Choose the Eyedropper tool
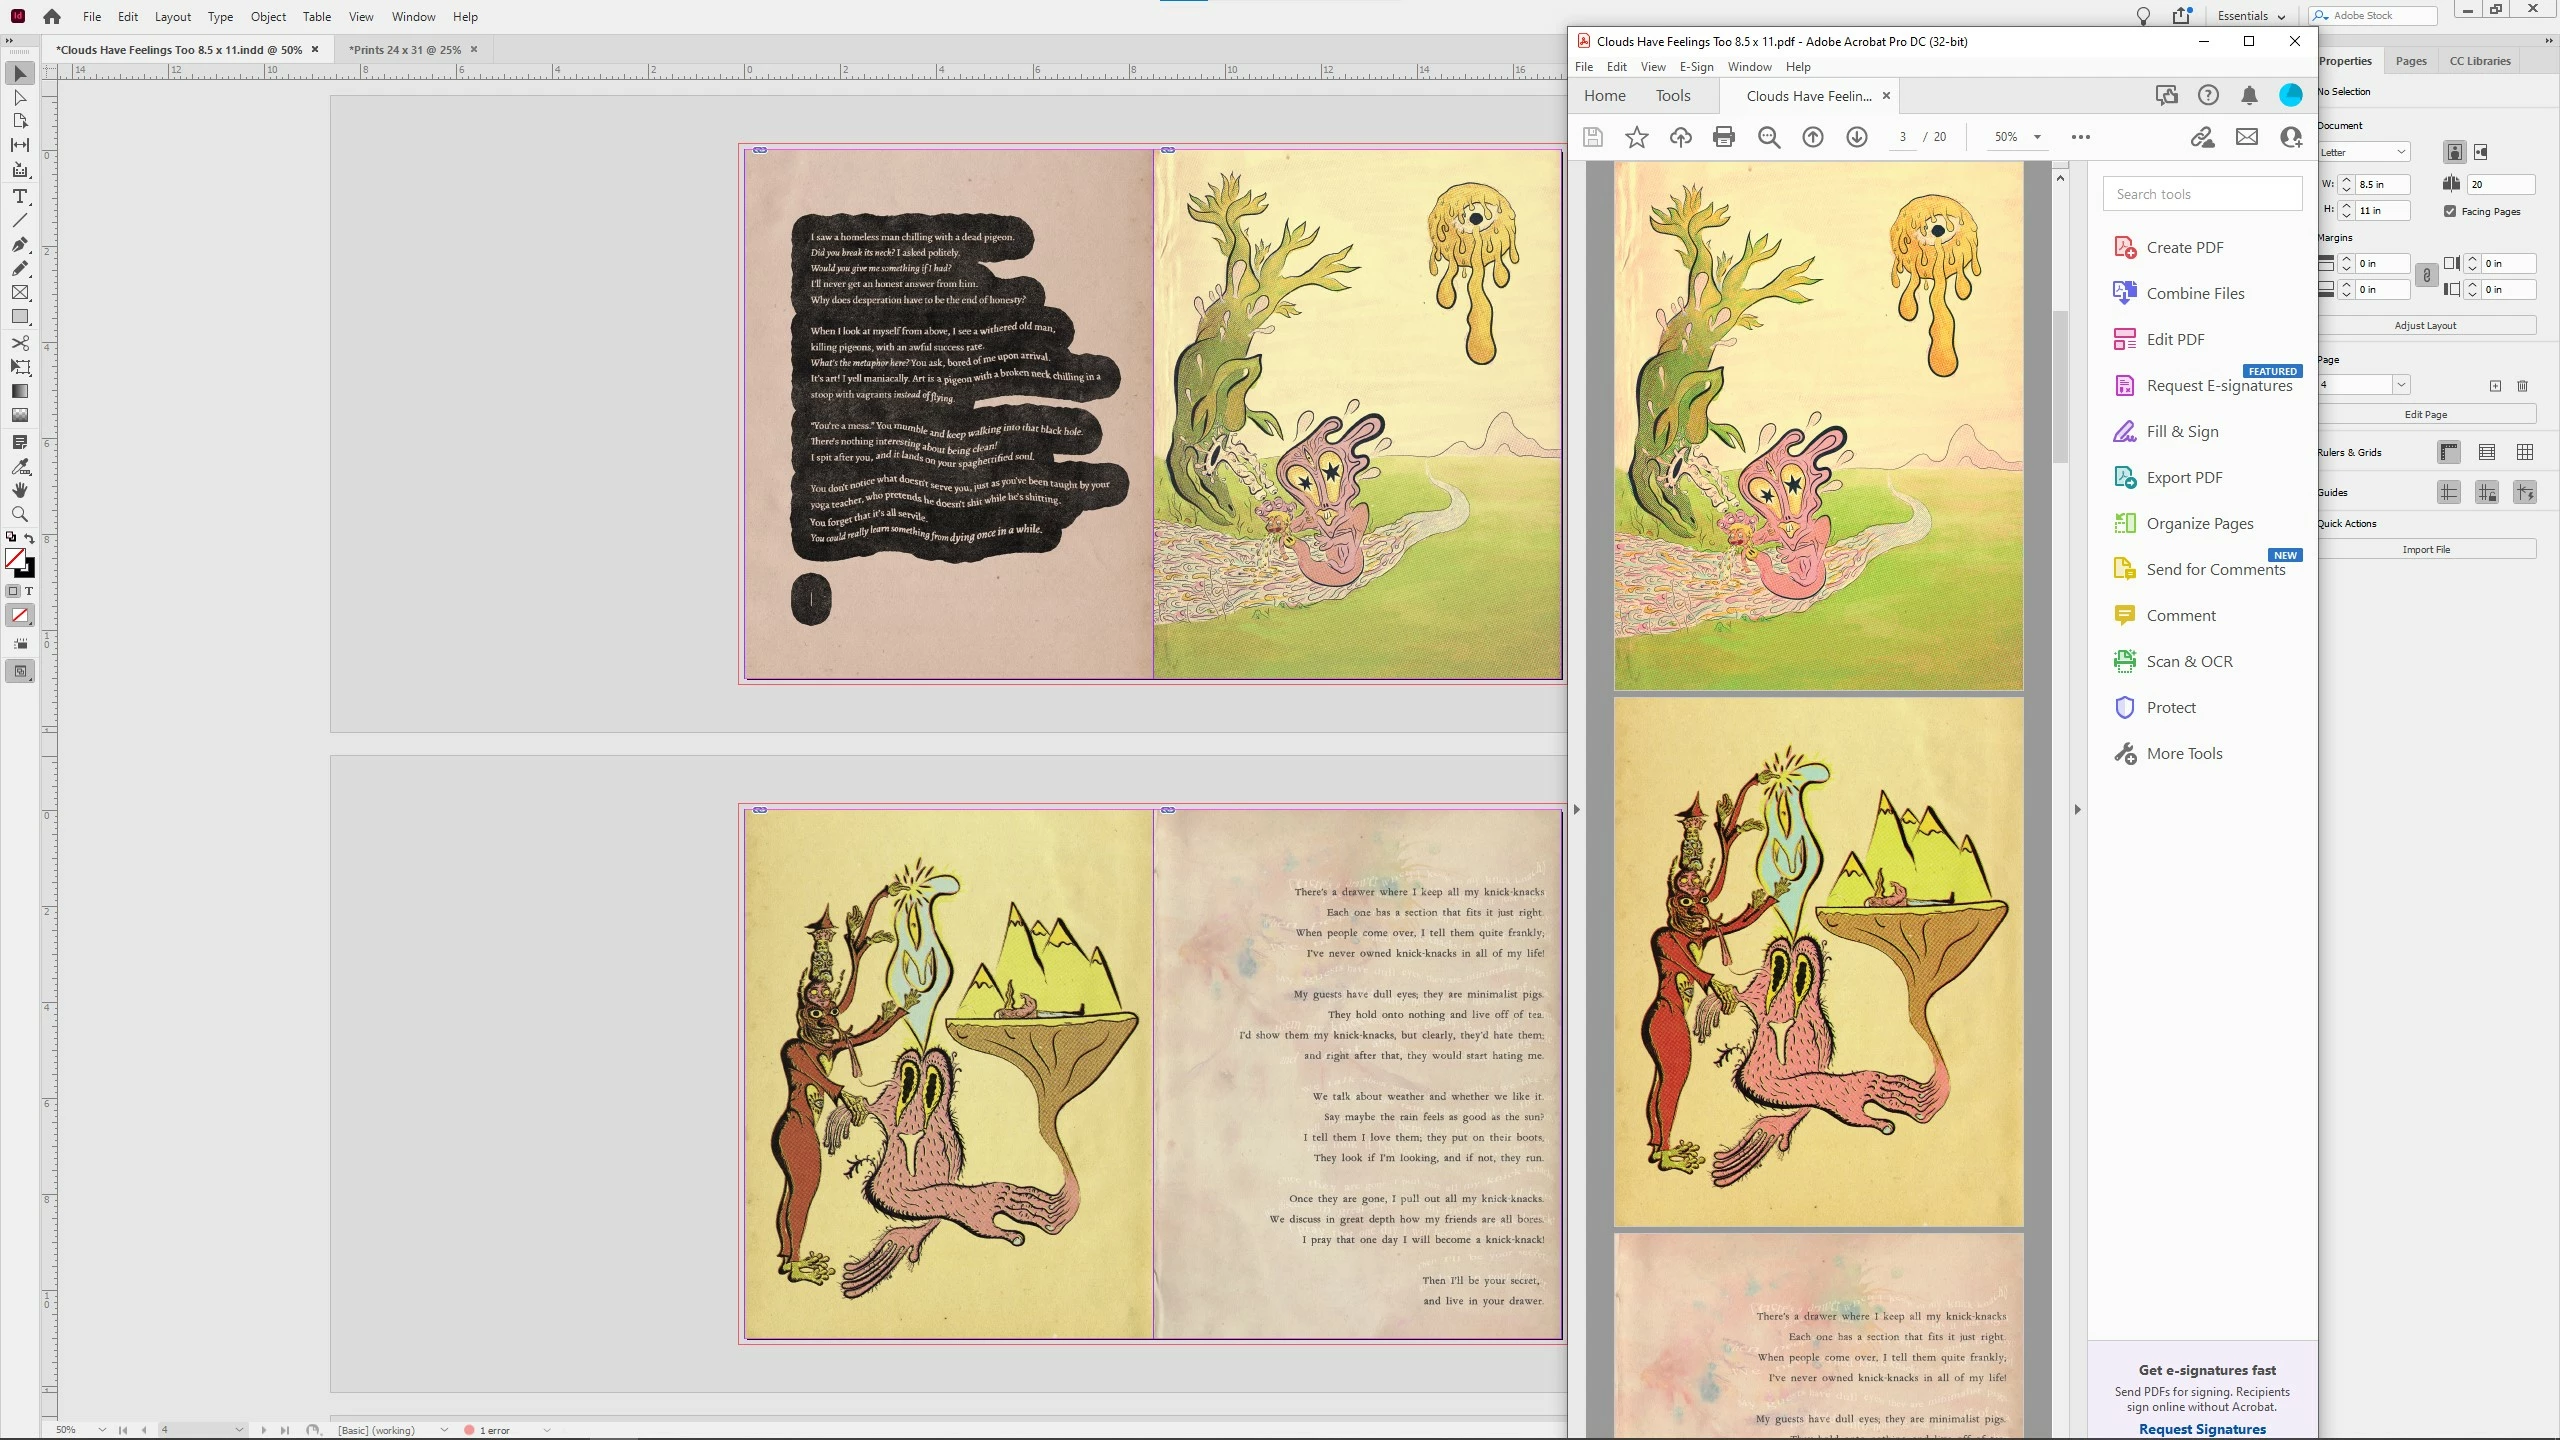The height and width of the screenshot is (1440, 2560). pos(19,466)
